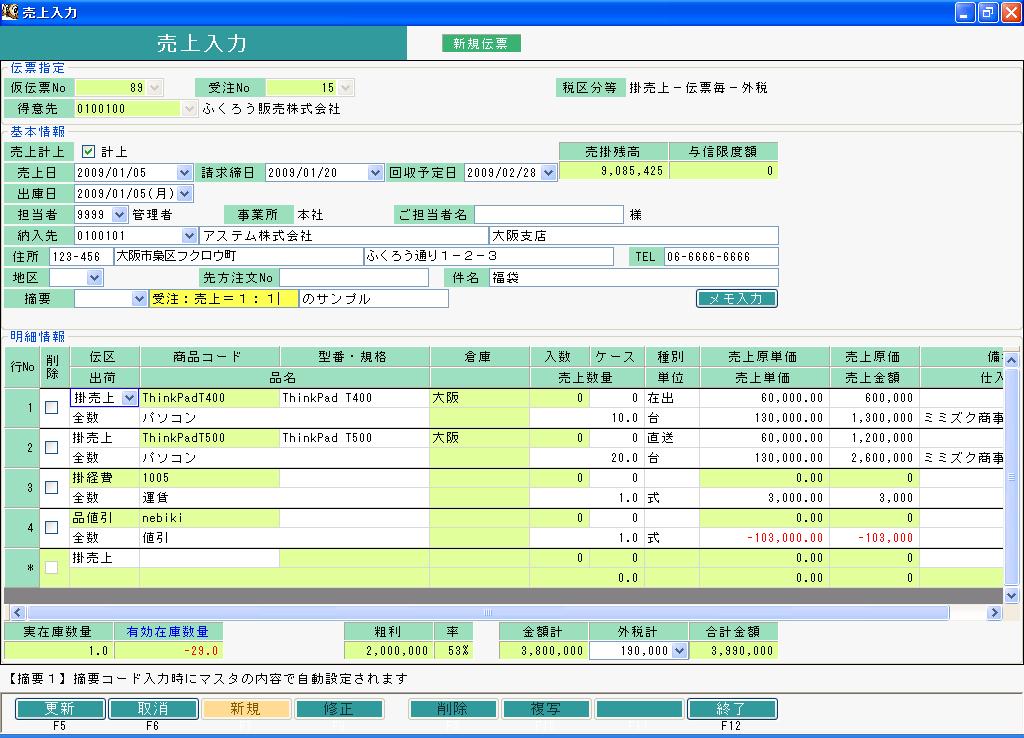Open the 担当者 dropdown arrow
This screenshot has height=738, width=1024.
click(120, 214)
